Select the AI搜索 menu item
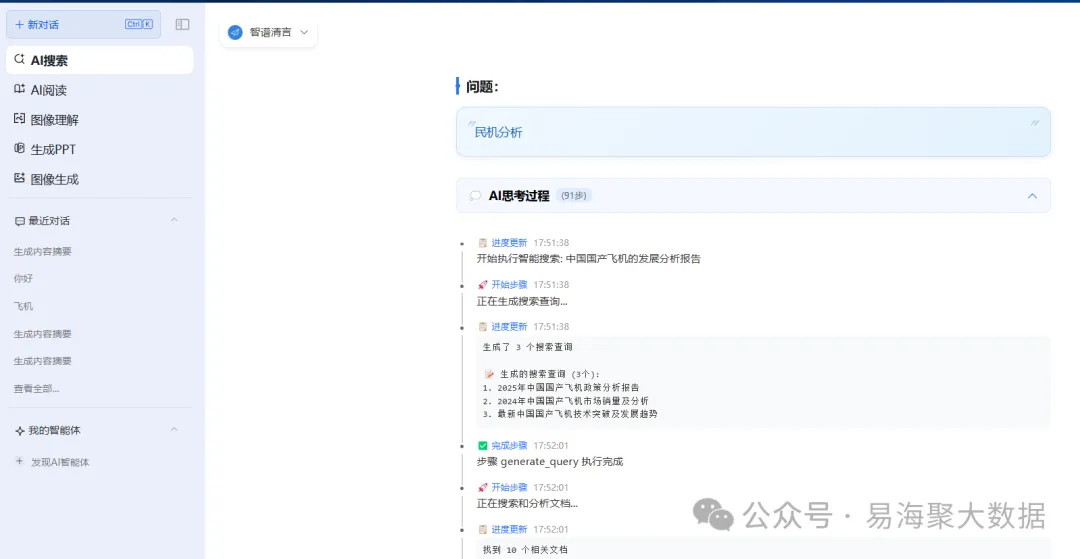The image size is (1080, 559). tap(100, 61)
